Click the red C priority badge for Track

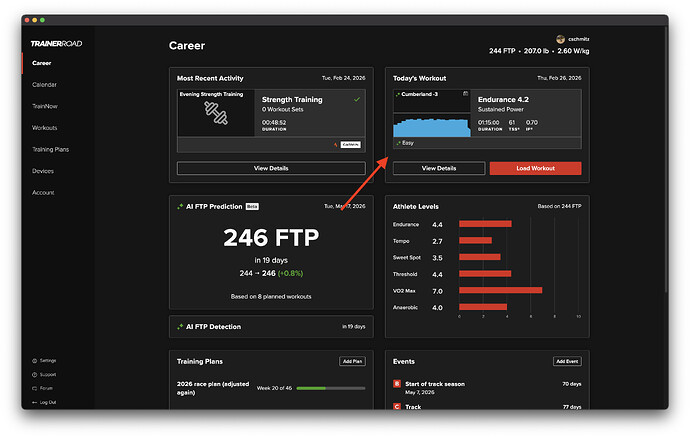coord(396,407)
